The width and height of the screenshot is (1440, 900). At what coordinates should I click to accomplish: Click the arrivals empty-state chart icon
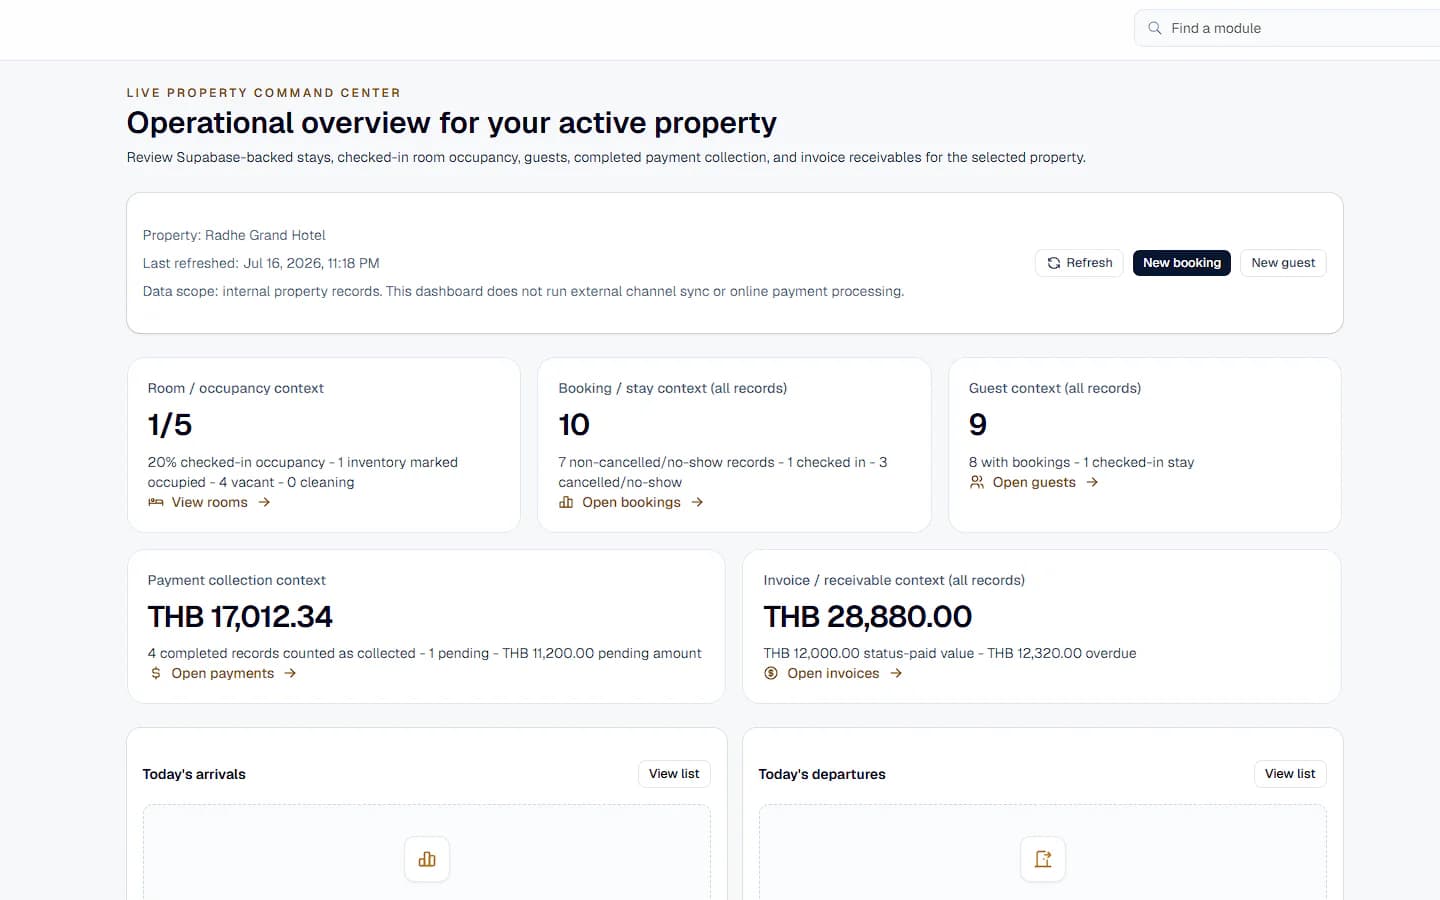(427, 859)
